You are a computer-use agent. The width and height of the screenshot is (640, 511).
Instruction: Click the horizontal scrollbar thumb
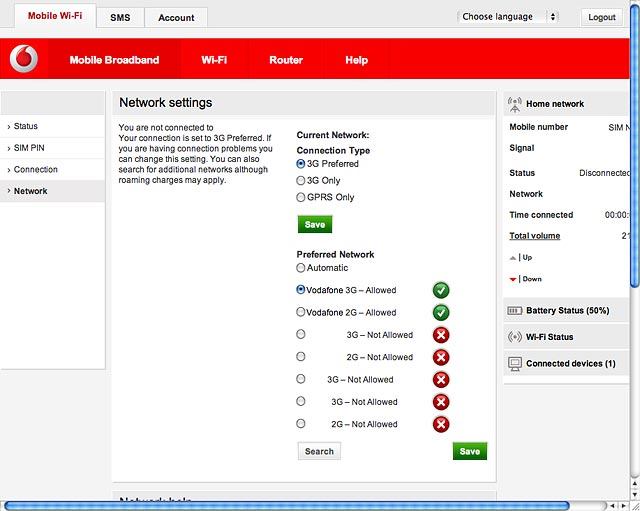tap(287, 506)
